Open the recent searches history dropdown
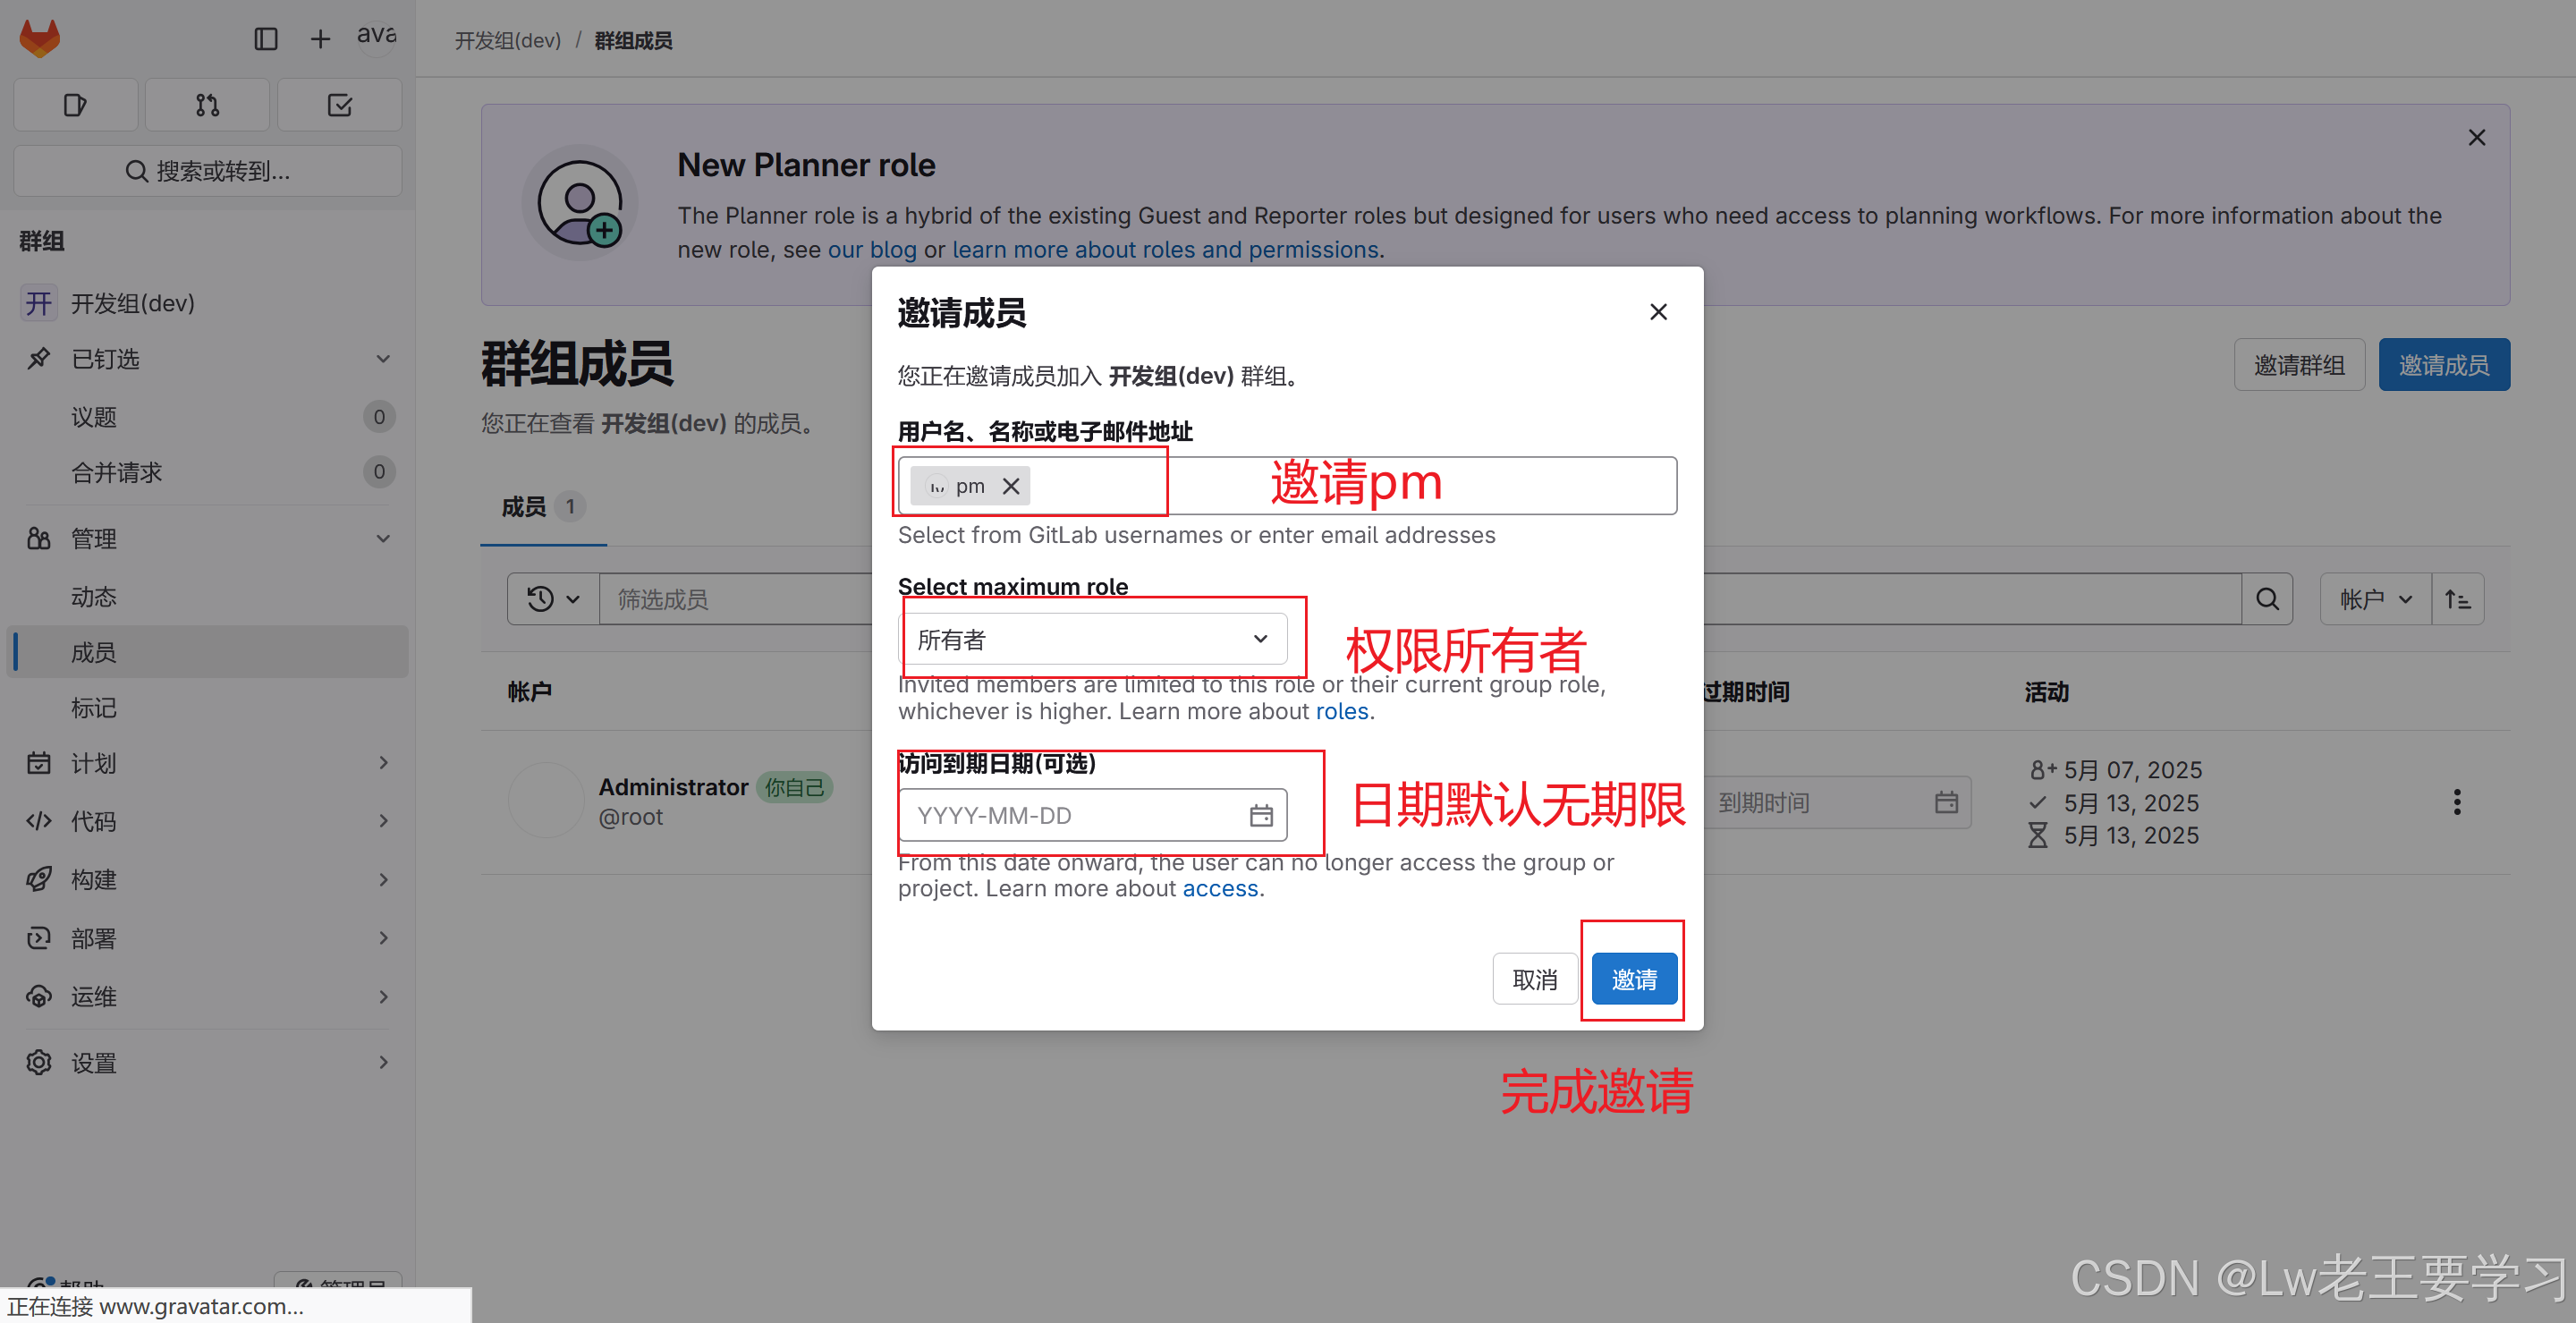 (x=553, y=599)
